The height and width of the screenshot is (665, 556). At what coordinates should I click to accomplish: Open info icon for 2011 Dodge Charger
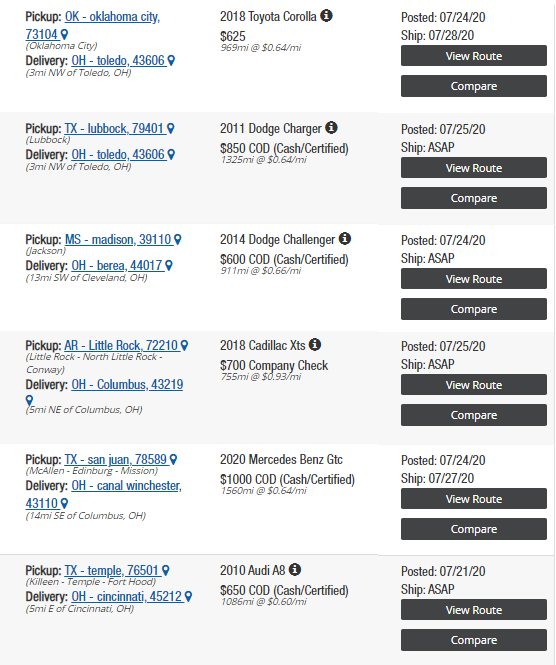[x=331, y=128]
